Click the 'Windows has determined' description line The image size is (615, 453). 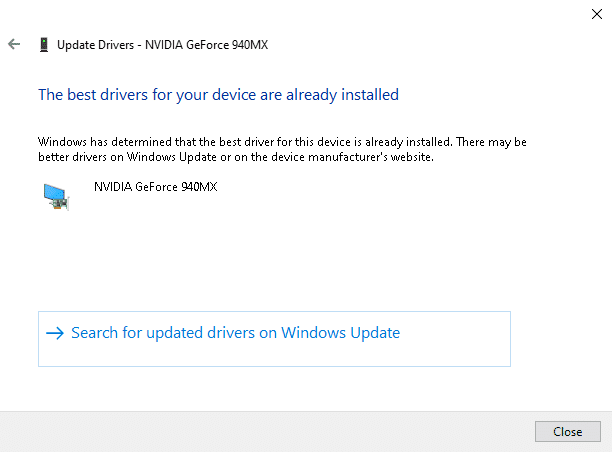tap(282, 143)
